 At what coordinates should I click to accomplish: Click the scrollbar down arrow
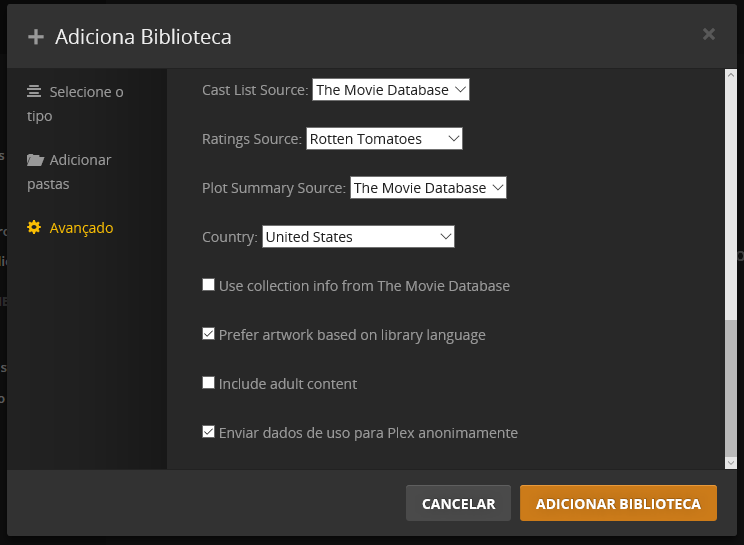(731, 461)
